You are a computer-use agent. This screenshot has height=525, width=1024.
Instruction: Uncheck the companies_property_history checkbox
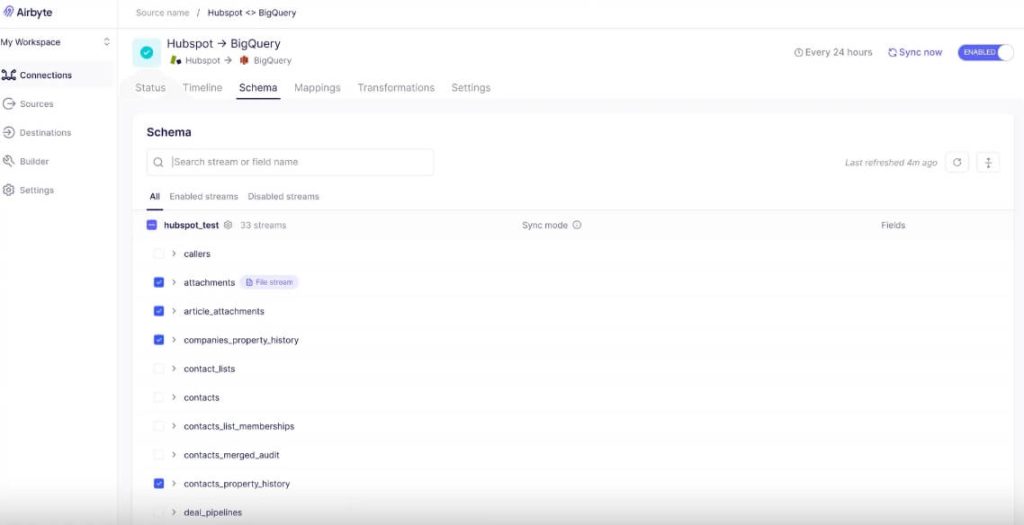tap(159, 340)
